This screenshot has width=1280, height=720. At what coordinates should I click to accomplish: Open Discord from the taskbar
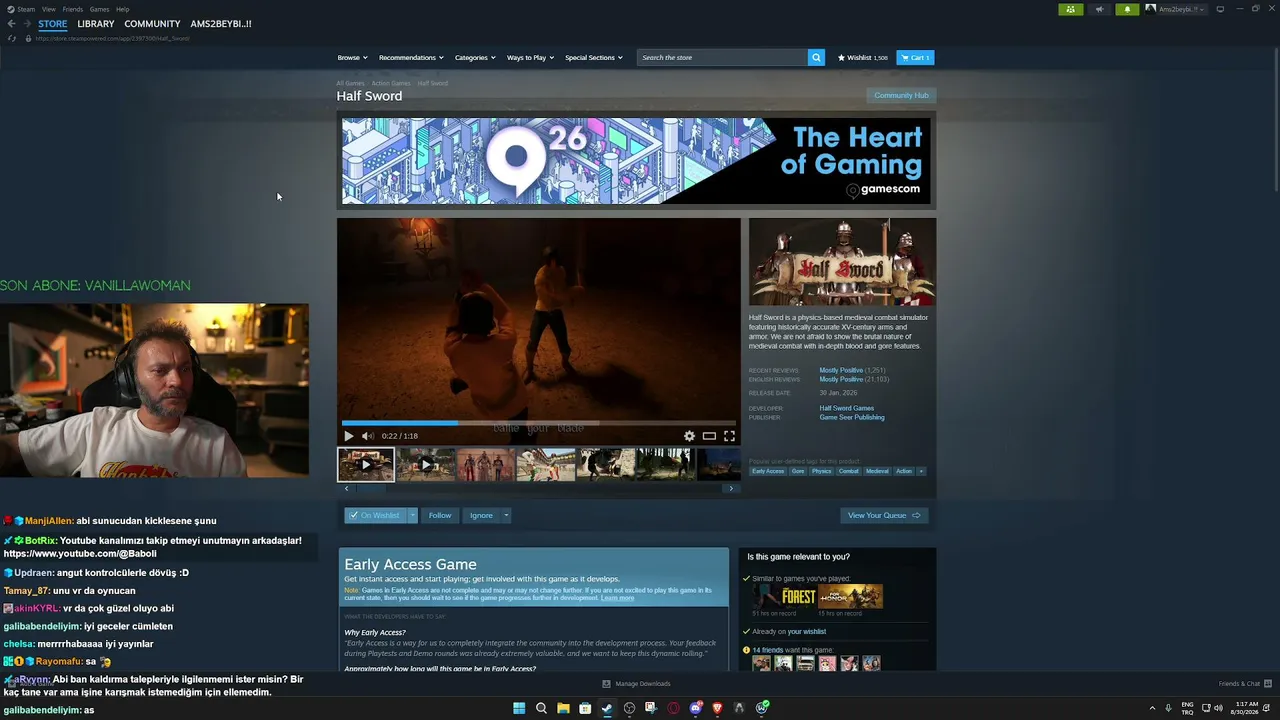(x=695, y=708)
